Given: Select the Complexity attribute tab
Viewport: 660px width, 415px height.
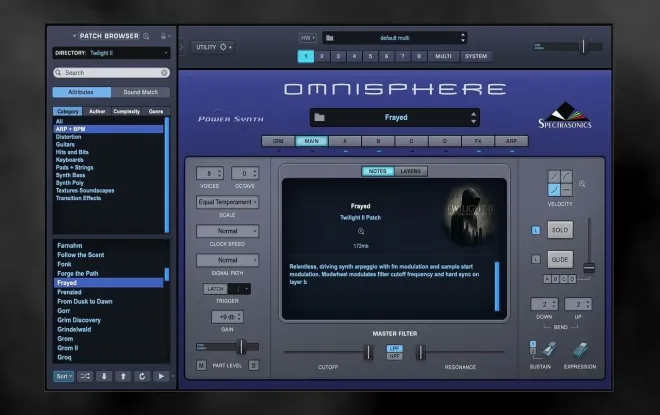Looking at the screenshot, I should coord(126,112).
